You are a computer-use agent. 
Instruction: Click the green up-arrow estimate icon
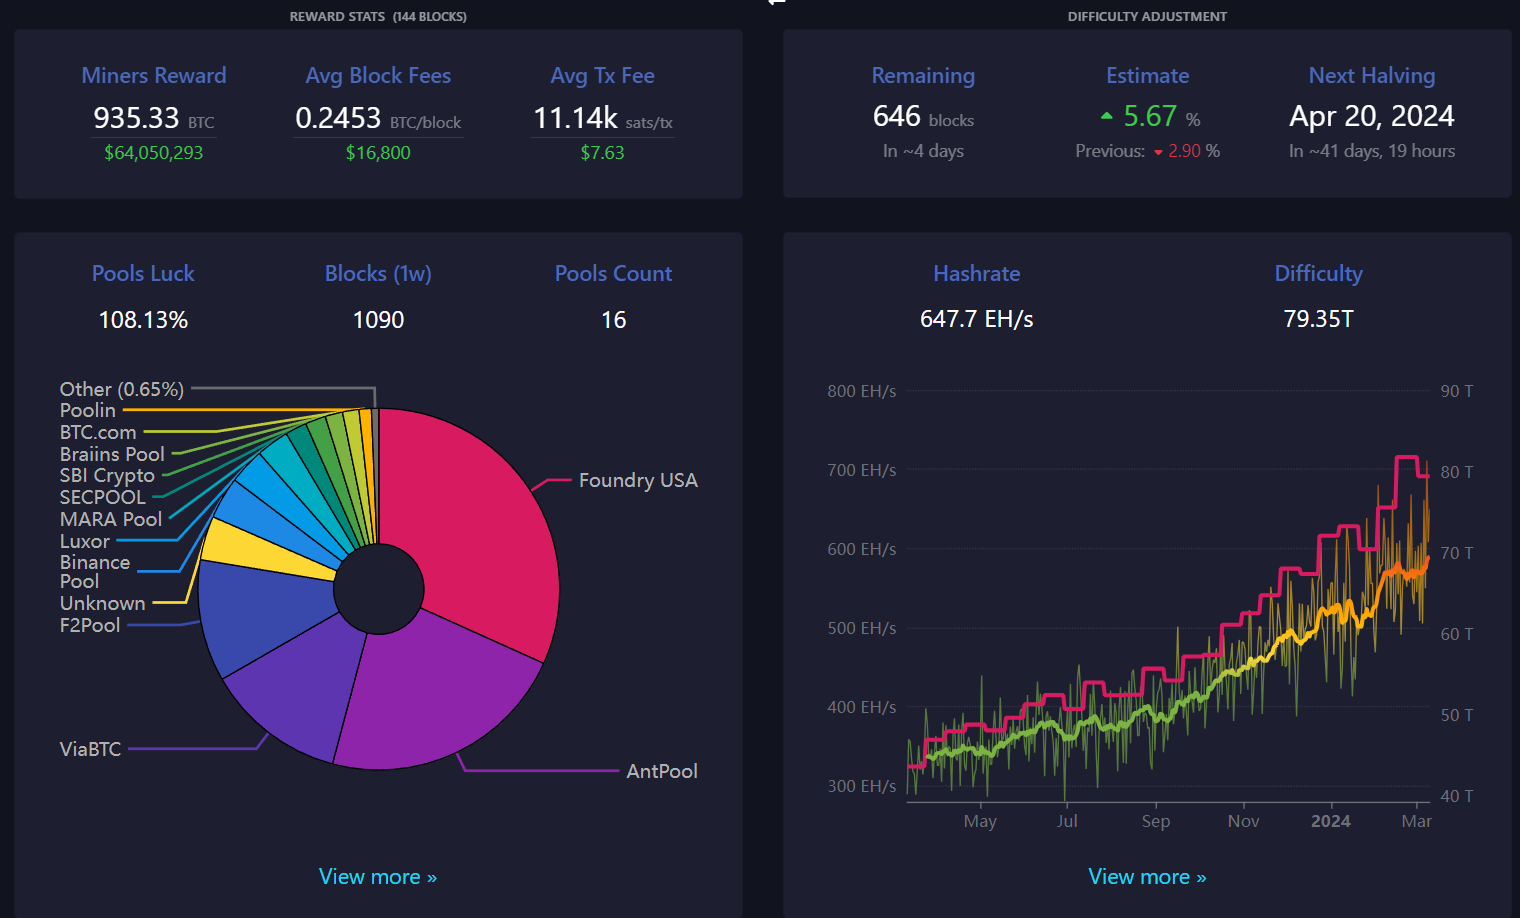tap(1106, 116)
